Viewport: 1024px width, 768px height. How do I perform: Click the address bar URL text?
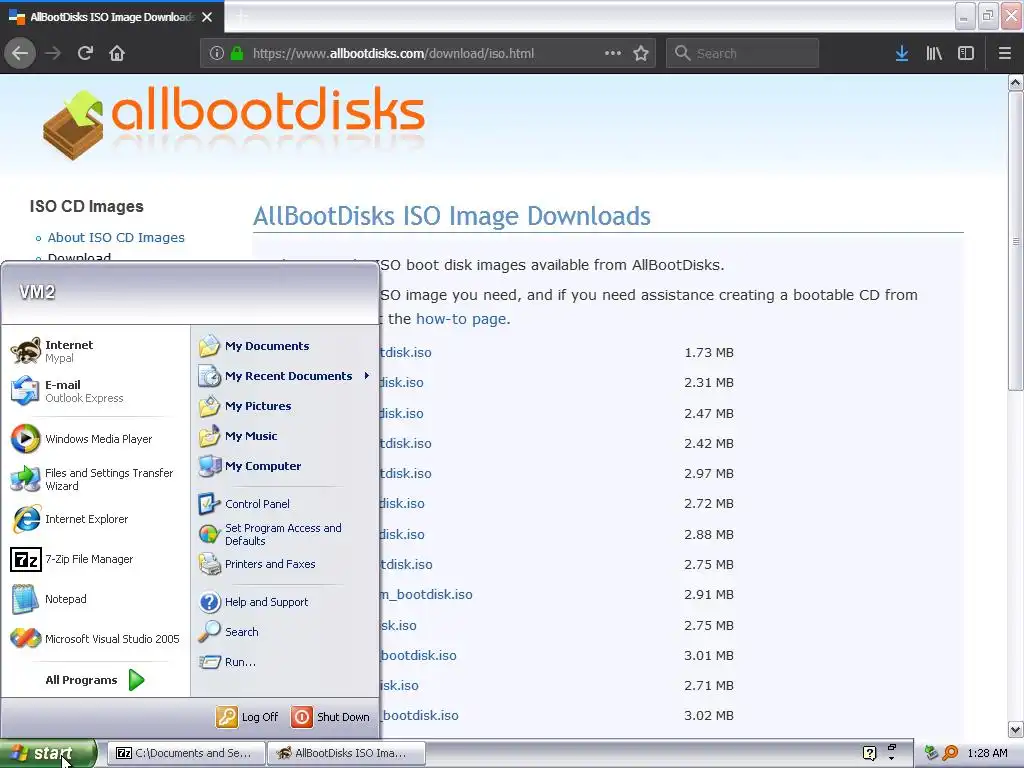pos(393,54)
